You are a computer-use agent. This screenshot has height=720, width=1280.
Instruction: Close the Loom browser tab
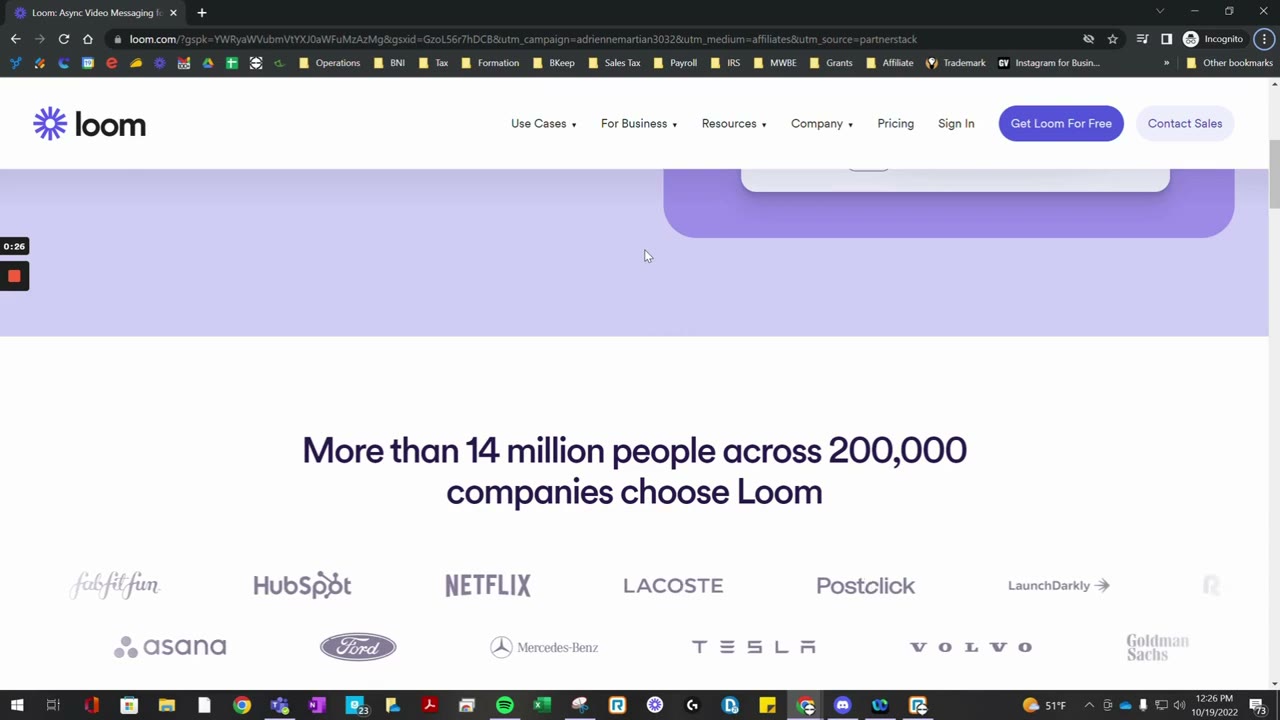(x=174, y=12)
